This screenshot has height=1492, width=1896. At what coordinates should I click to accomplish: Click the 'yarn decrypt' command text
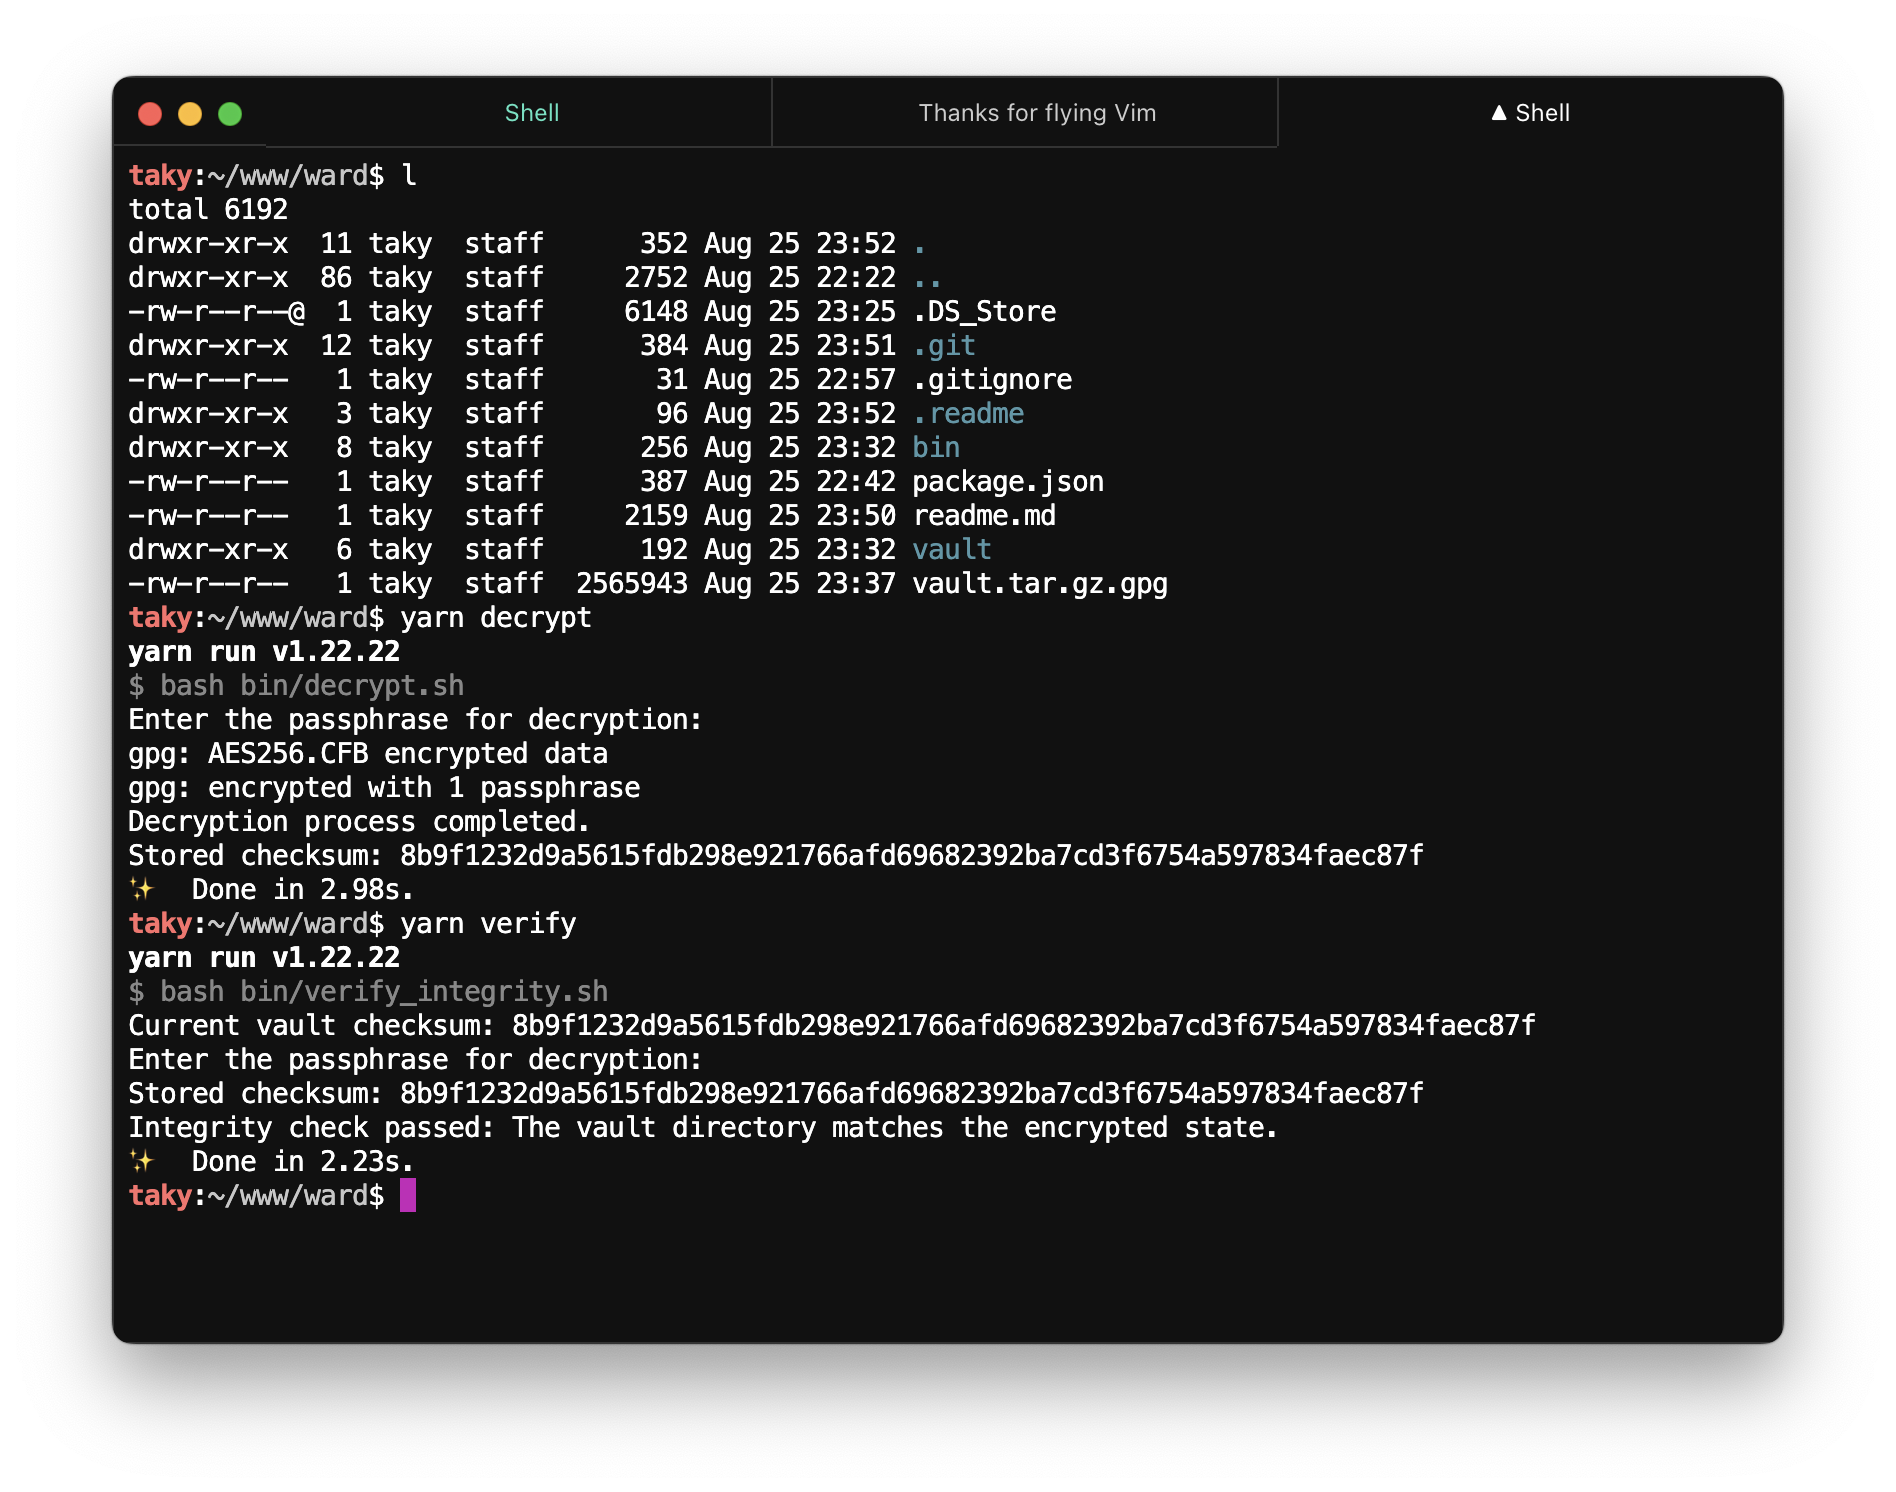pos(496,617)
